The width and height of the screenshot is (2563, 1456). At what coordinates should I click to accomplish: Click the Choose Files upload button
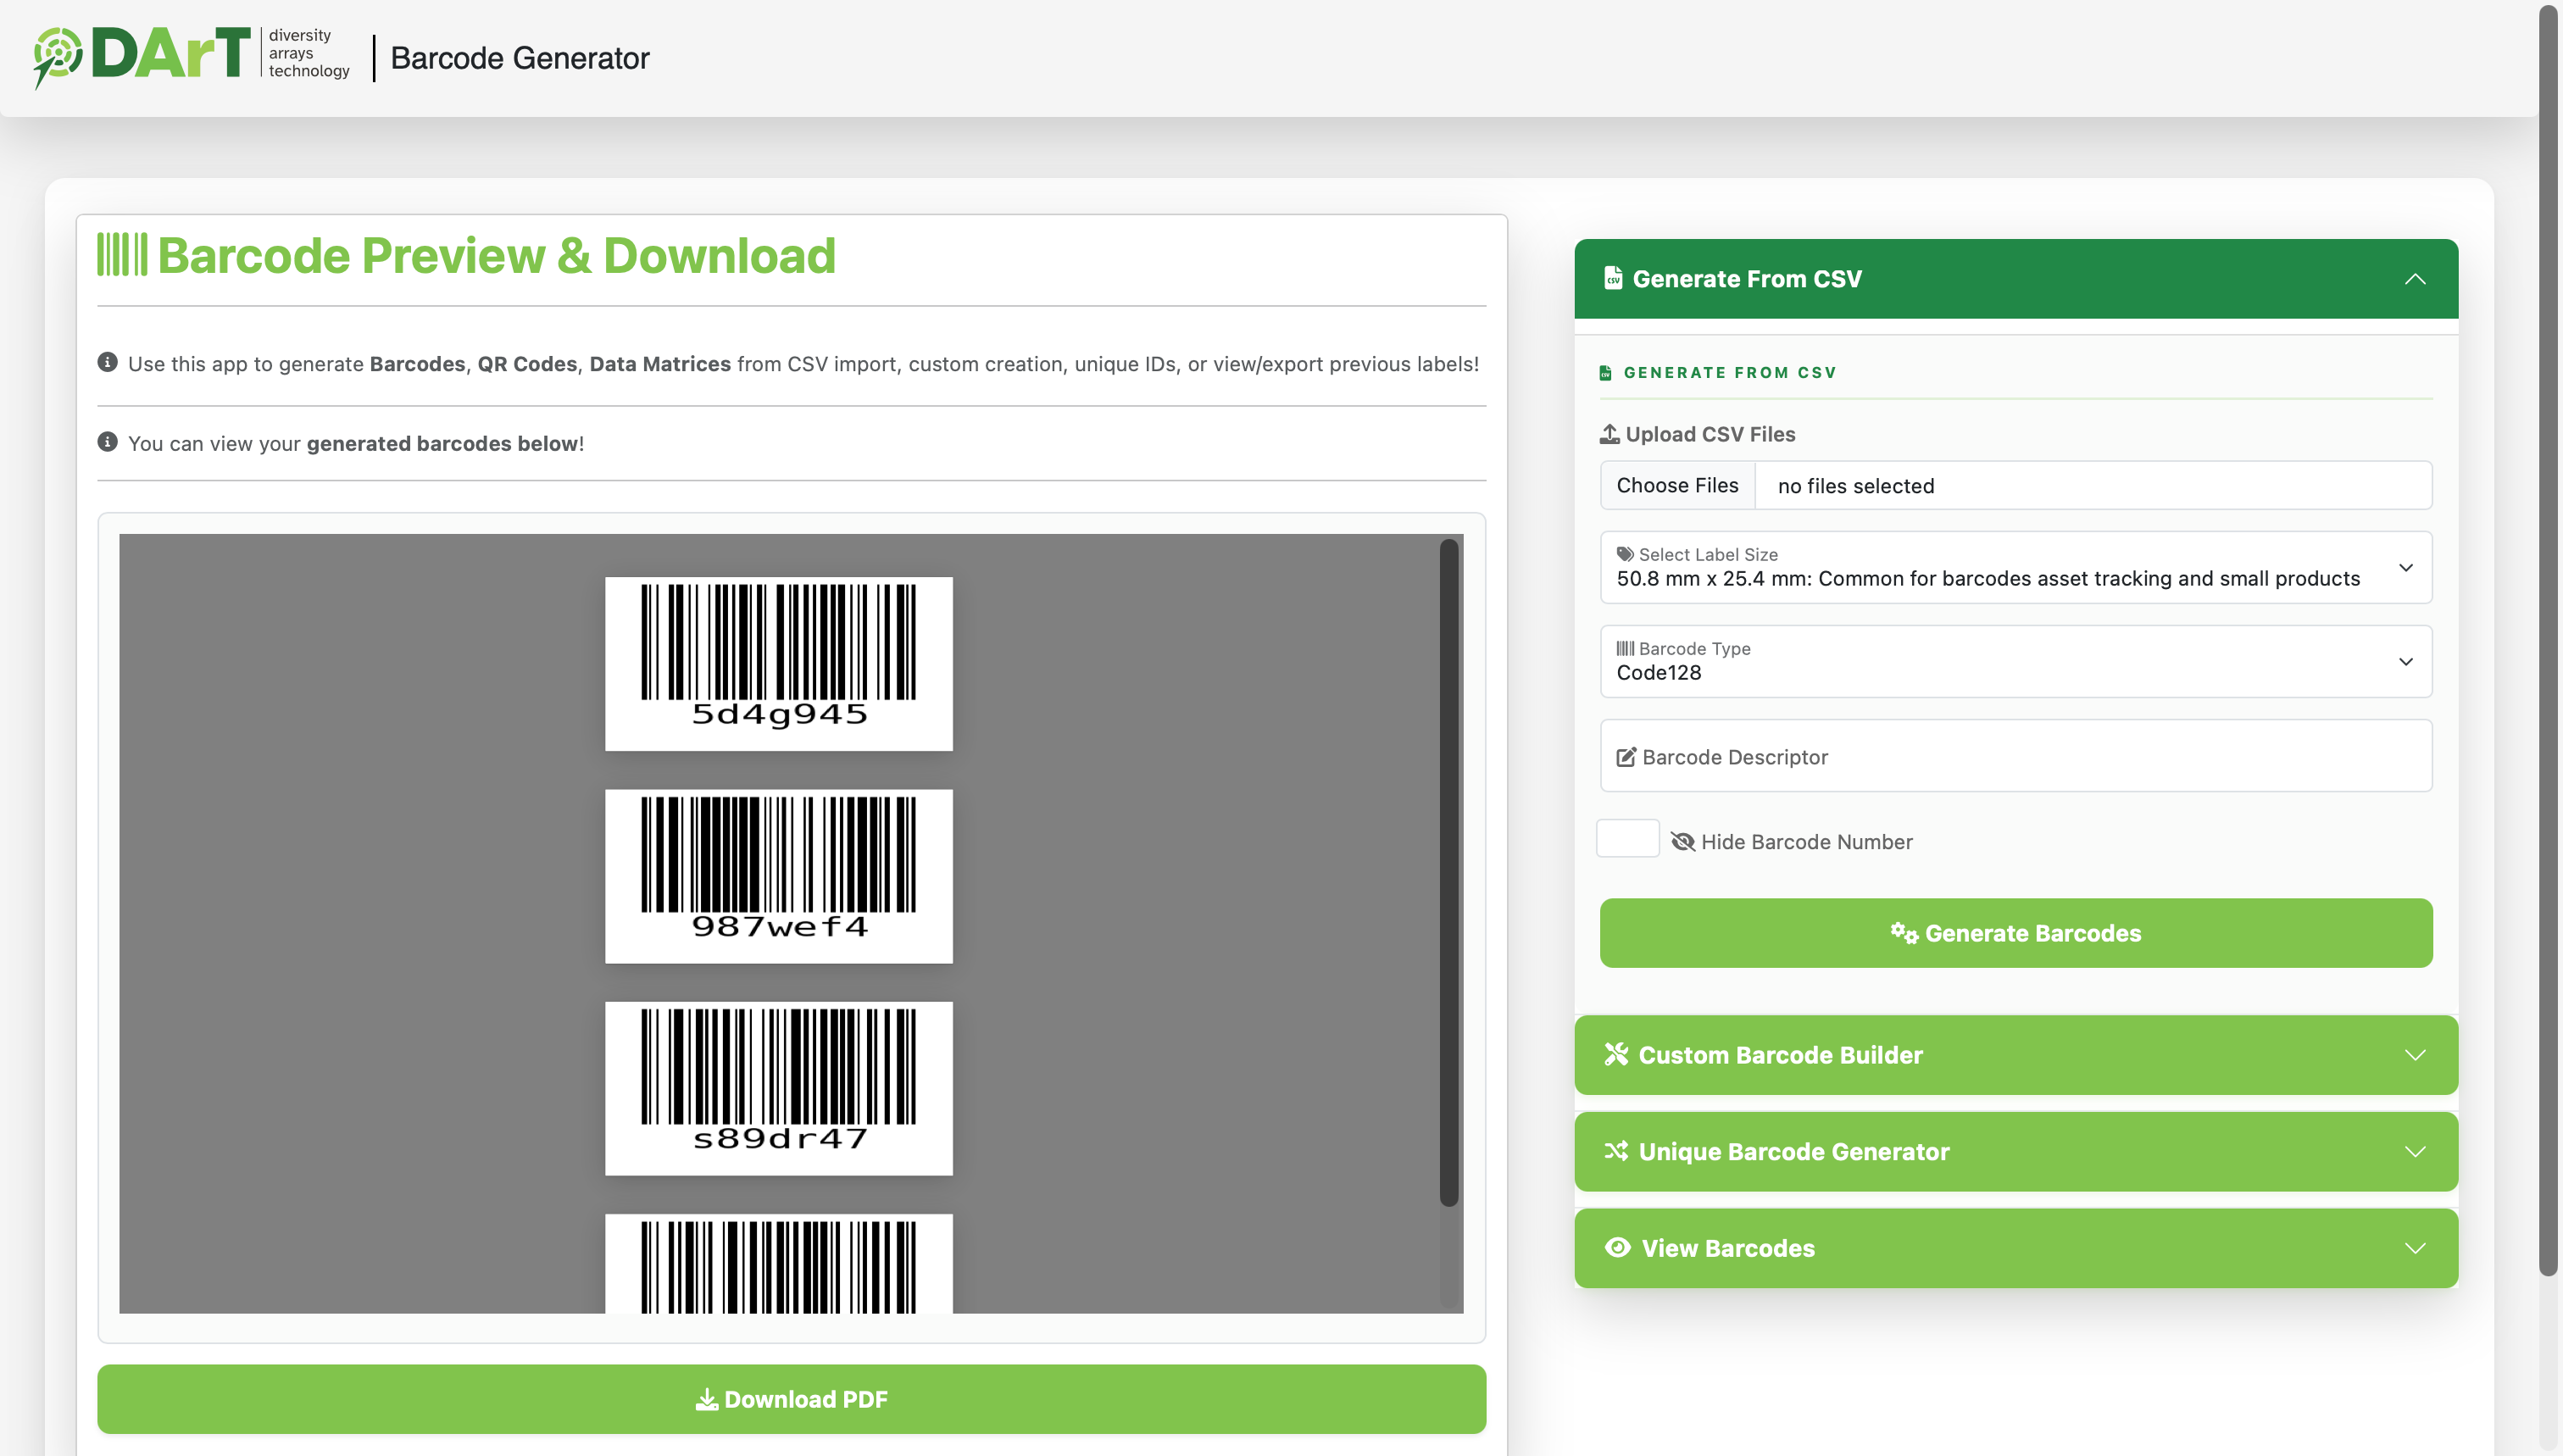coord(1677,485)
